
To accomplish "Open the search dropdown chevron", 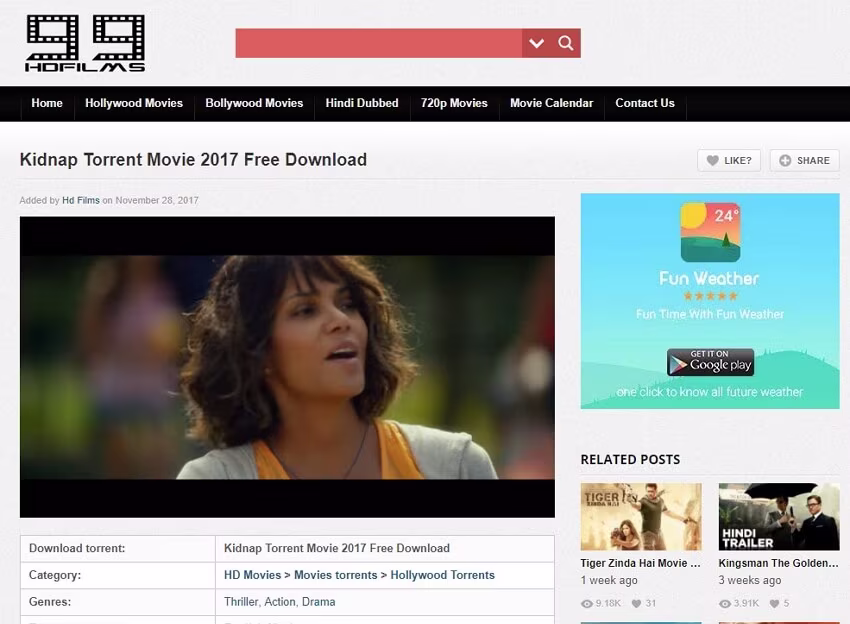I will (x=537, y=43).
